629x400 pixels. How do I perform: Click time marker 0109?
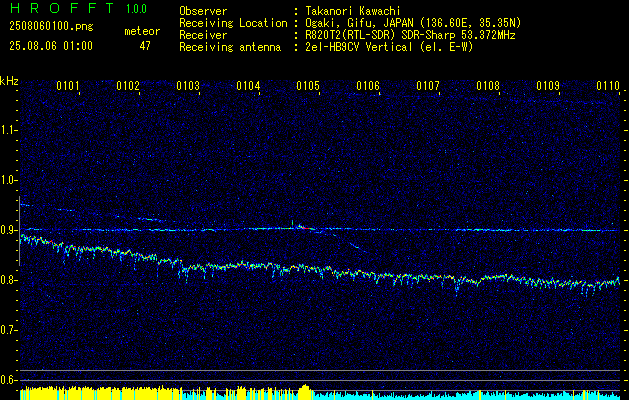tap(548, 86)
